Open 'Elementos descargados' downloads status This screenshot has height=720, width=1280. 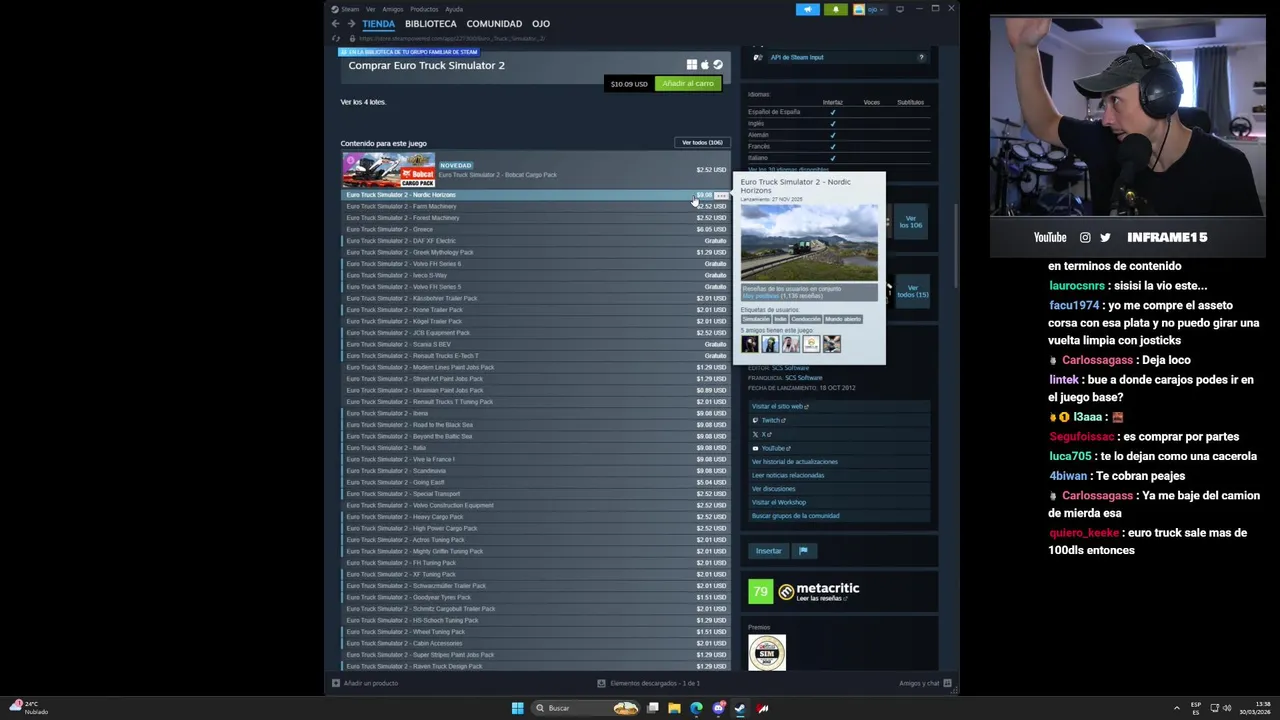coord(649,683)
